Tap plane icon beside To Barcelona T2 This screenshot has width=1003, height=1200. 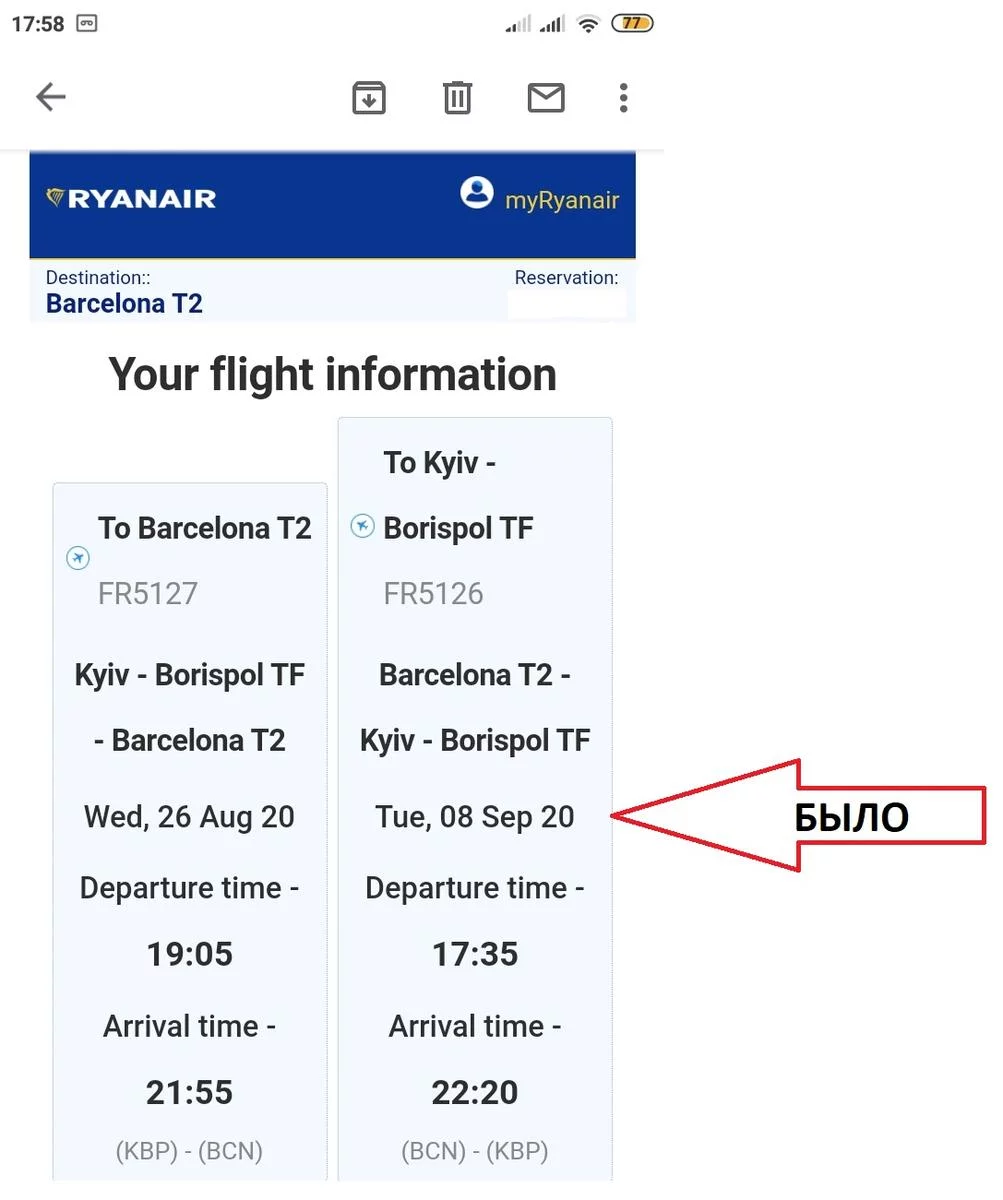pos(78,558)
